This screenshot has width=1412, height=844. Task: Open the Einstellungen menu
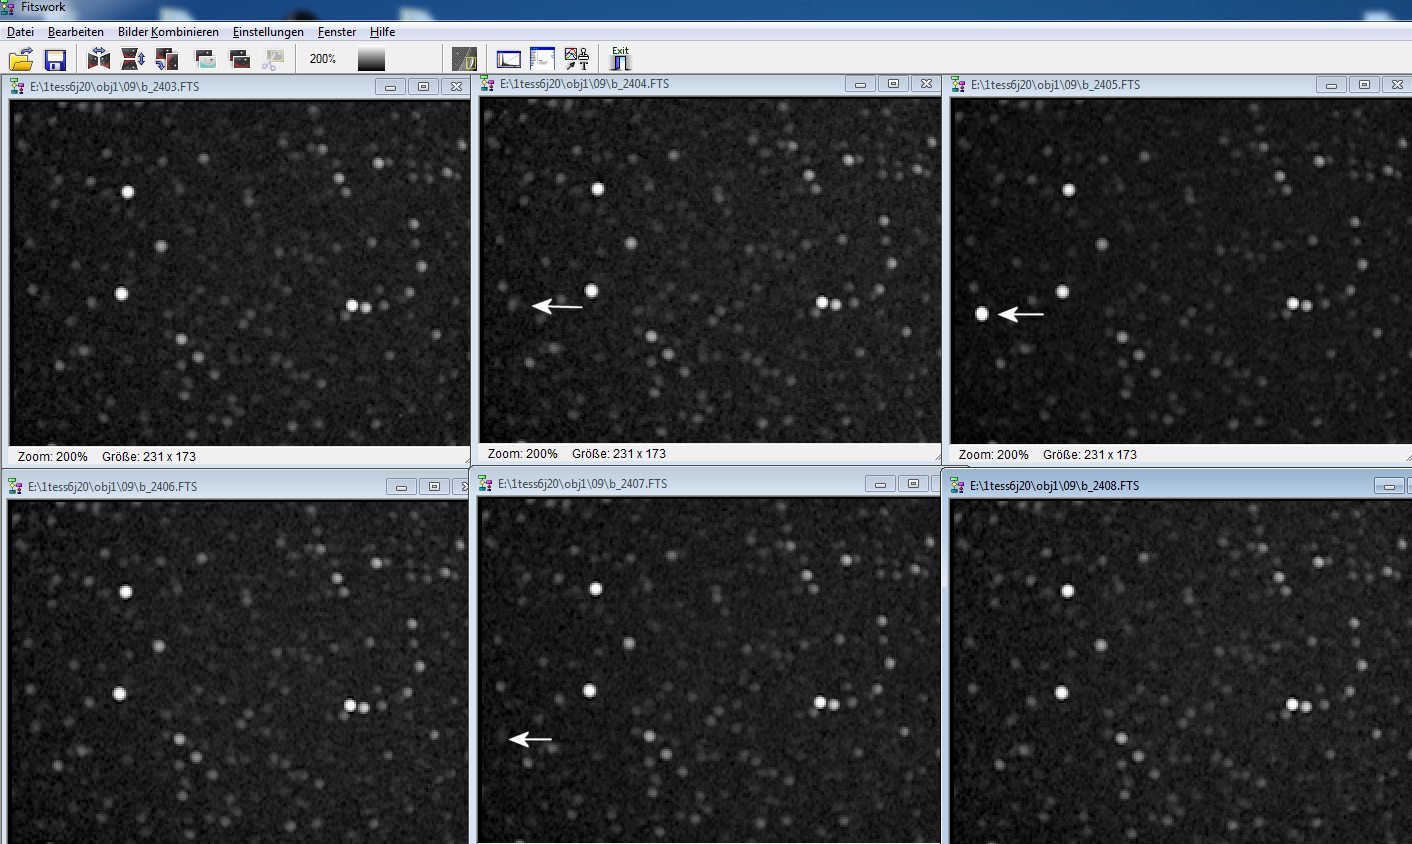point(268,32)
